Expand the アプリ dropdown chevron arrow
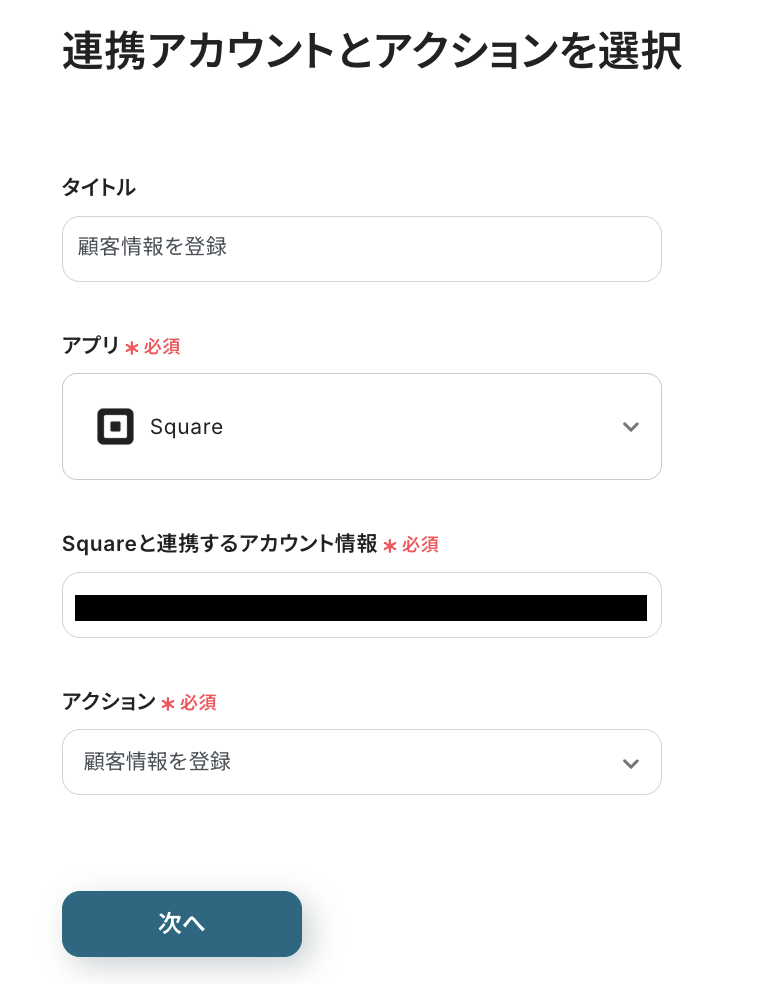Screen dimensions: 764x984 [x=630, y=427]
